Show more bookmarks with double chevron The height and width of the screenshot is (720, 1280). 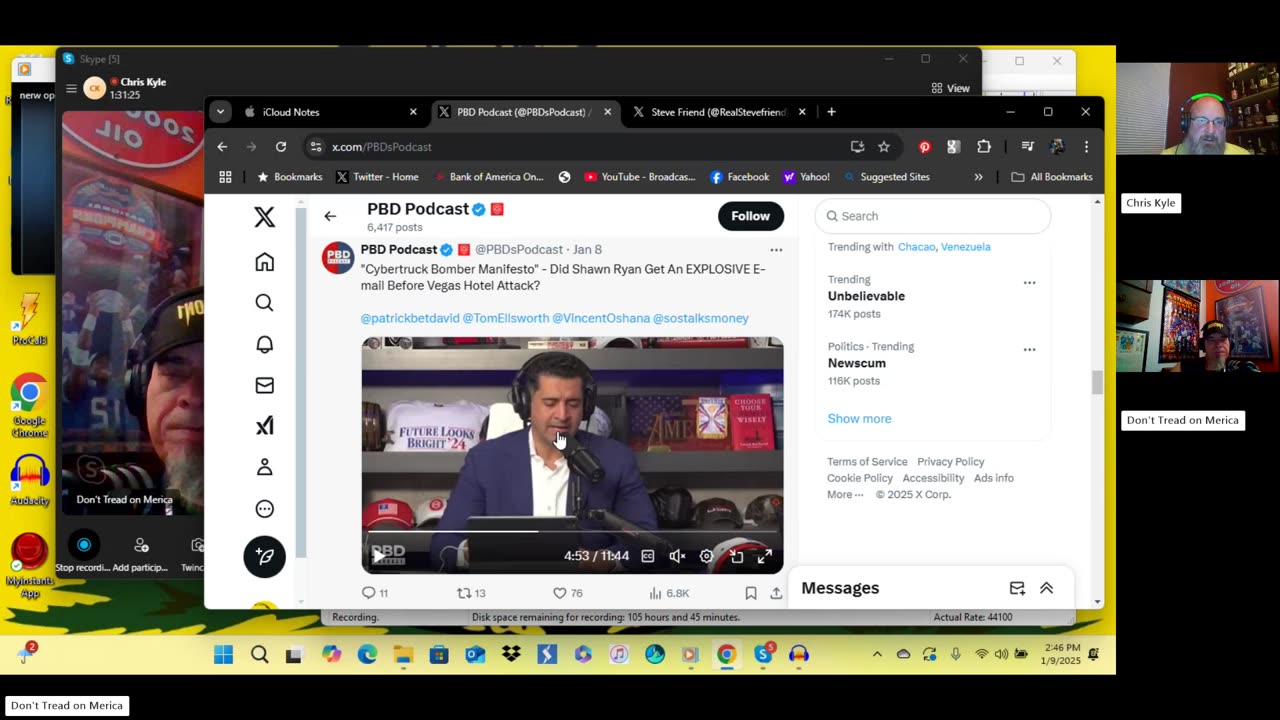978,177
